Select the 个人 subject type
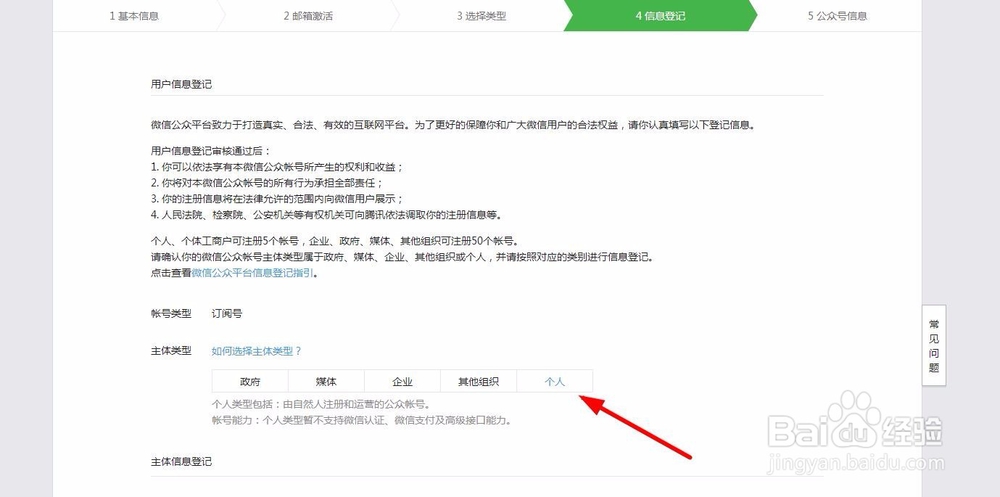 555,382
